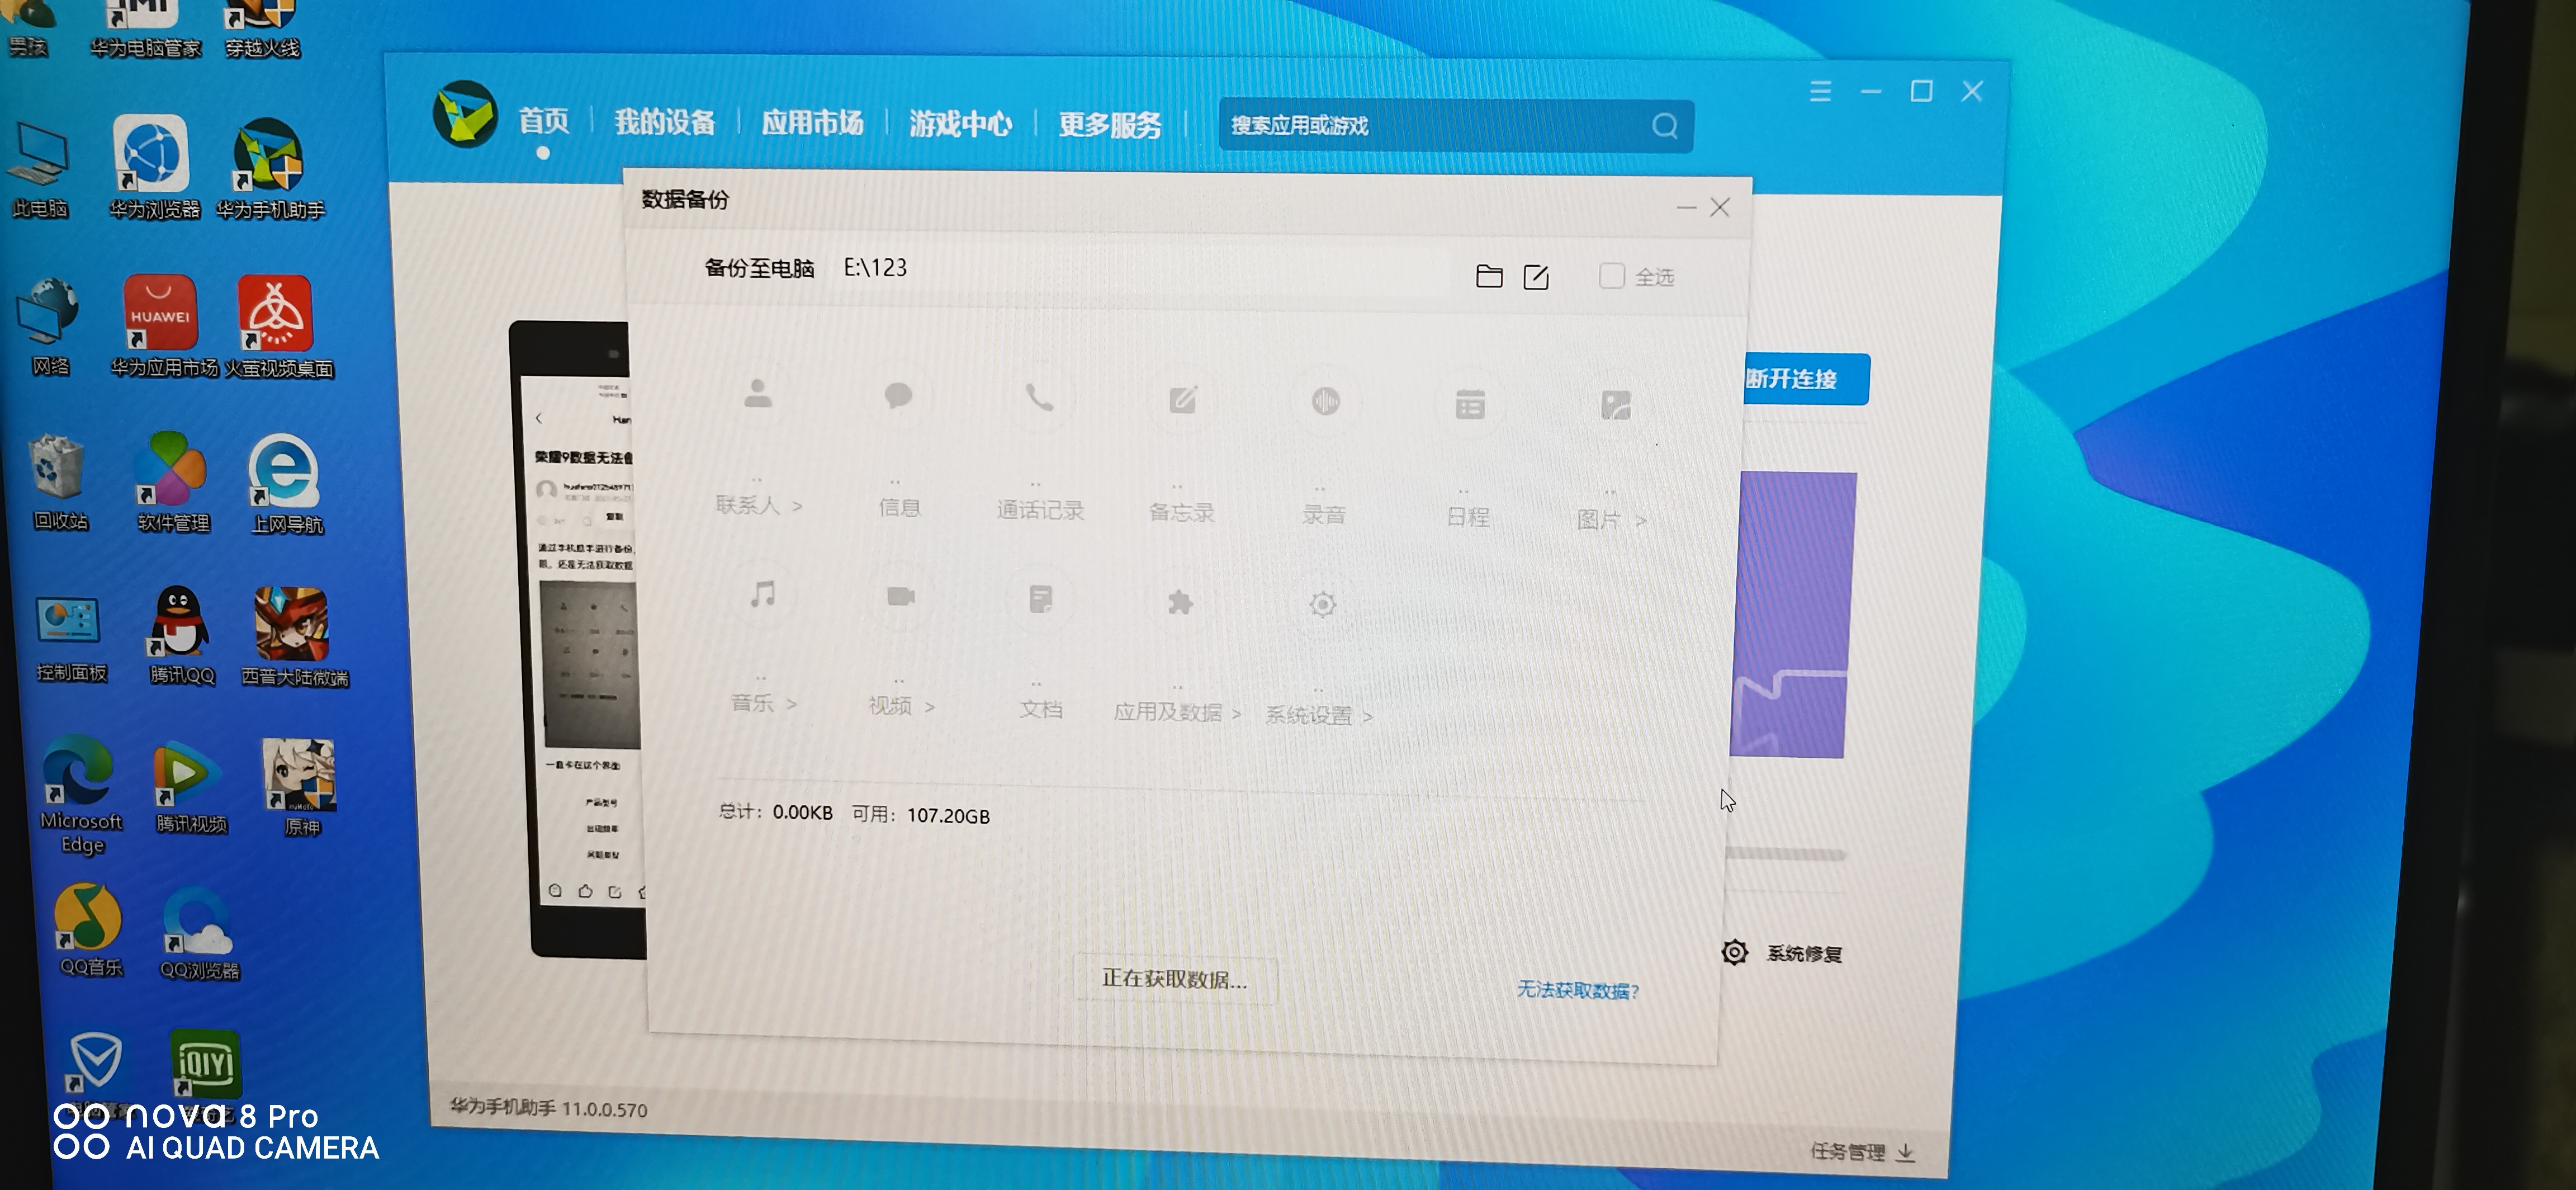This screenshot has width=2576, height=1190.
Task: Select the call log (通话记录) icon
Action: (x=1040, y=399)
